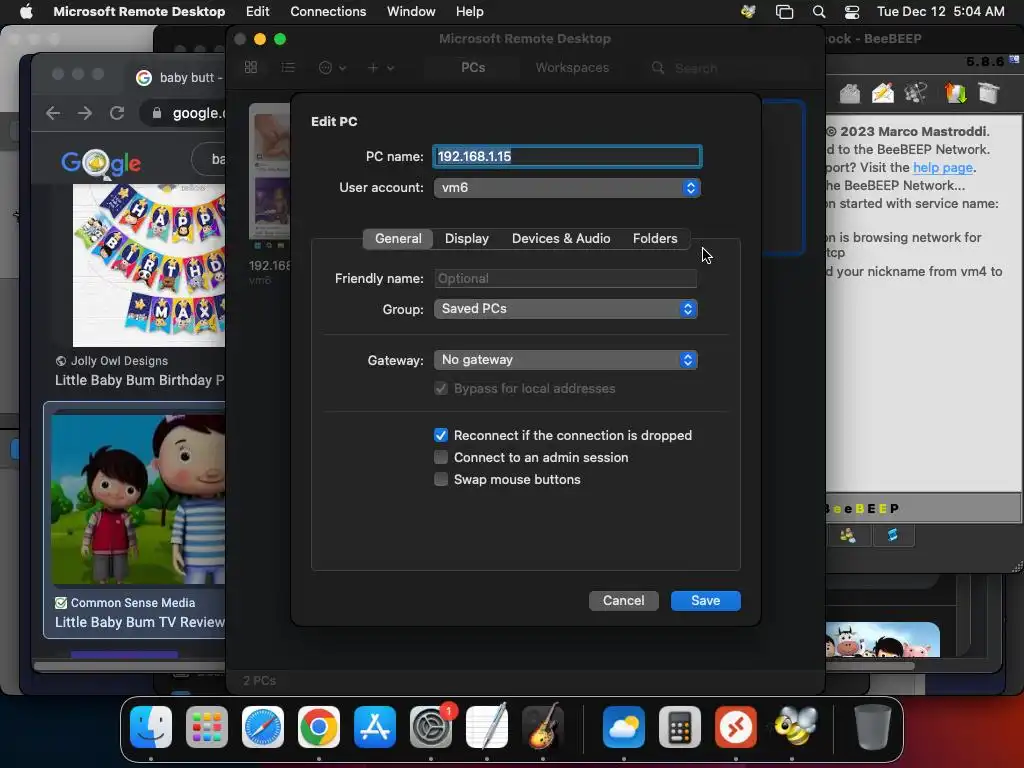
Task: Open the Window menu
Action: click(x=411, y=12)
